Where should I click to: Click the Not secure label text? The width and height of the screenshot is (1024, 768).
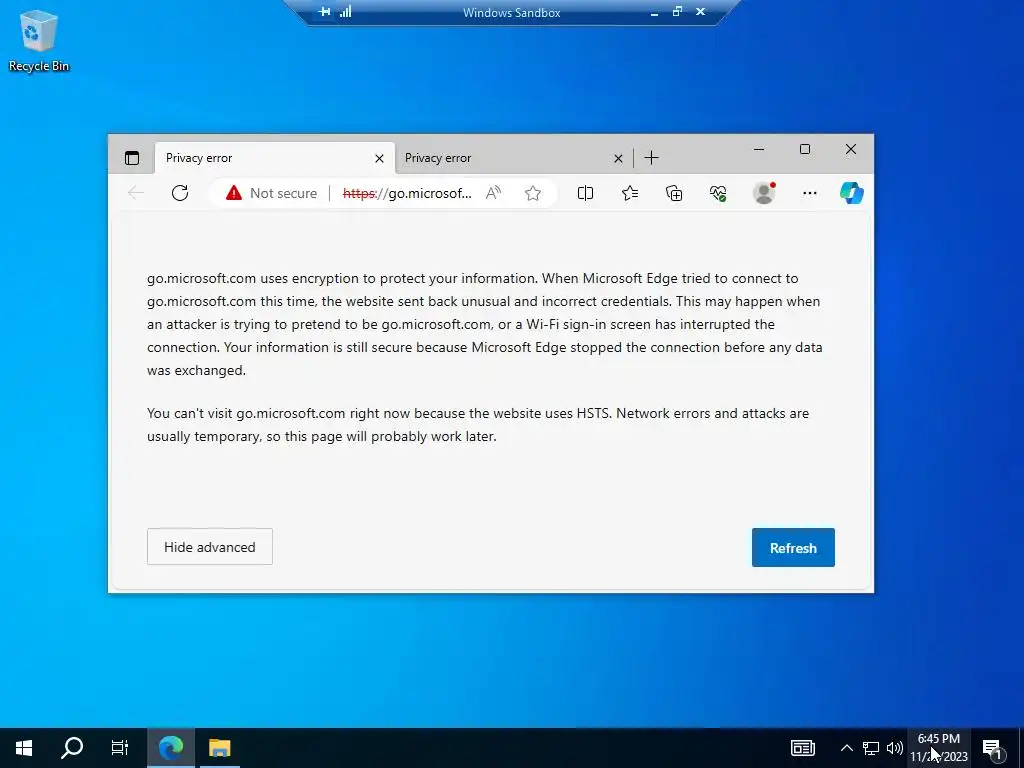283,193
